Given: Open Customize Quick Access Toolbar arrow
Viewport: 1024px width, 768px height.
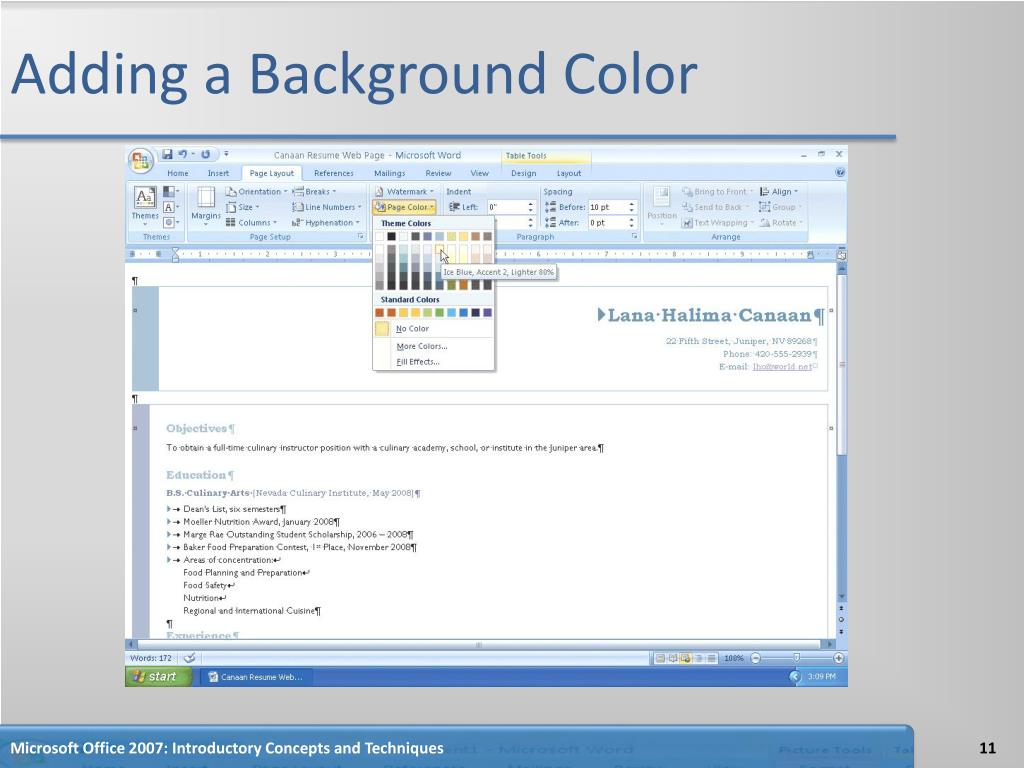Looking at the screenshot, I should [226, 154].
